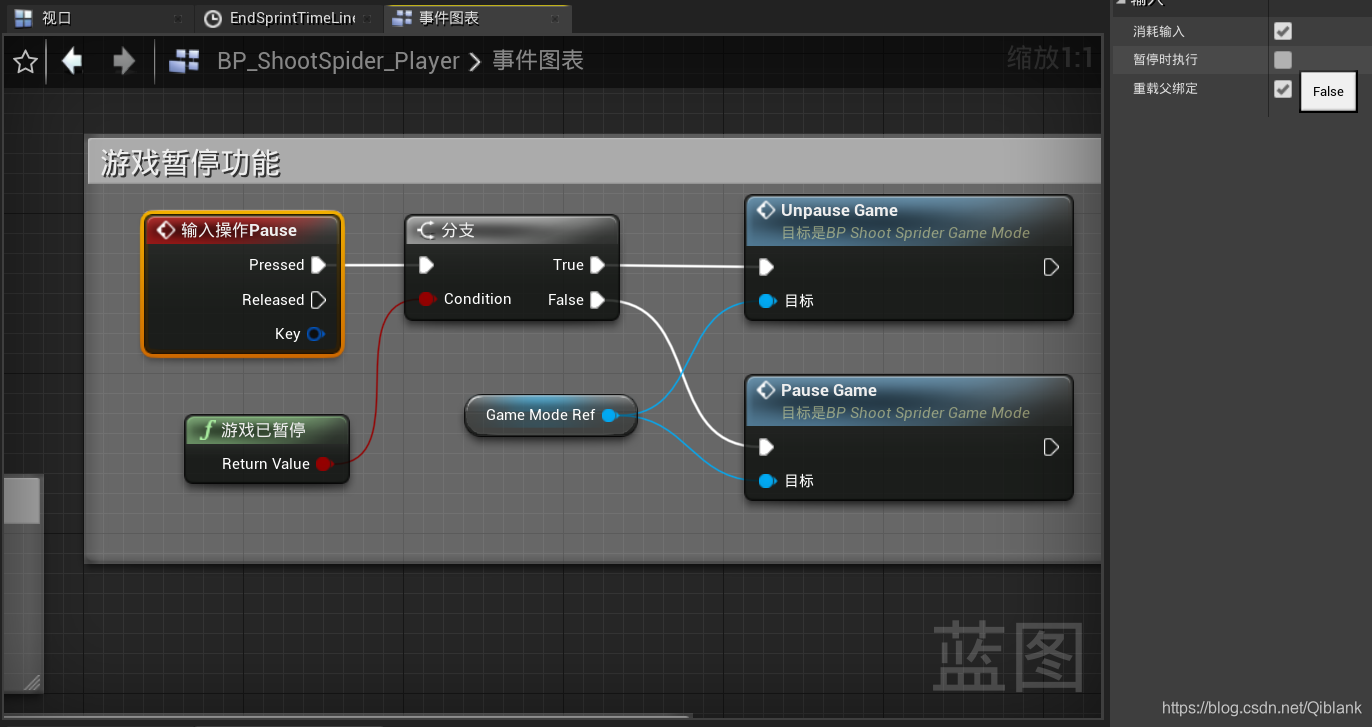Close the EndSprintTimeLine tab
This screenshot has height=727, width=1372.
(368, 19)
